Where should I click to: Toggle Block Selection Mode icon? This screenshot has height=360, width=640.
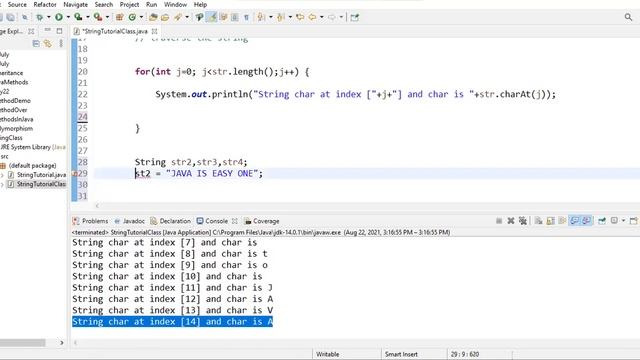click(x=235, y=17)
